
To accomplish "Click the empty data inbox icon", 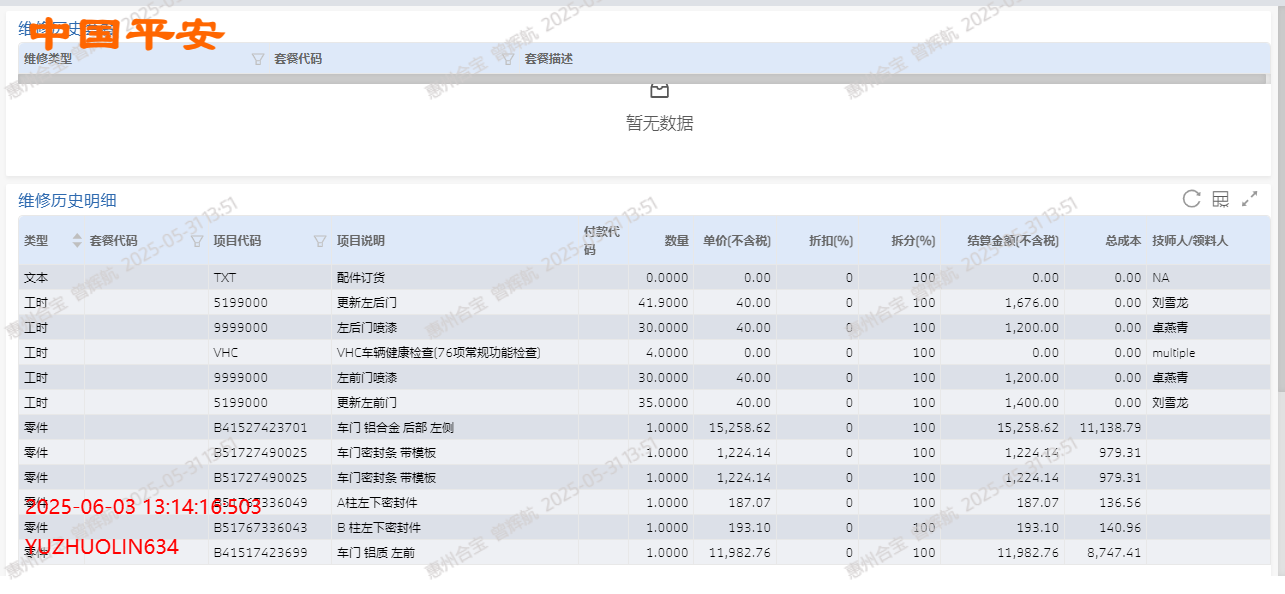I will [659, 91].
